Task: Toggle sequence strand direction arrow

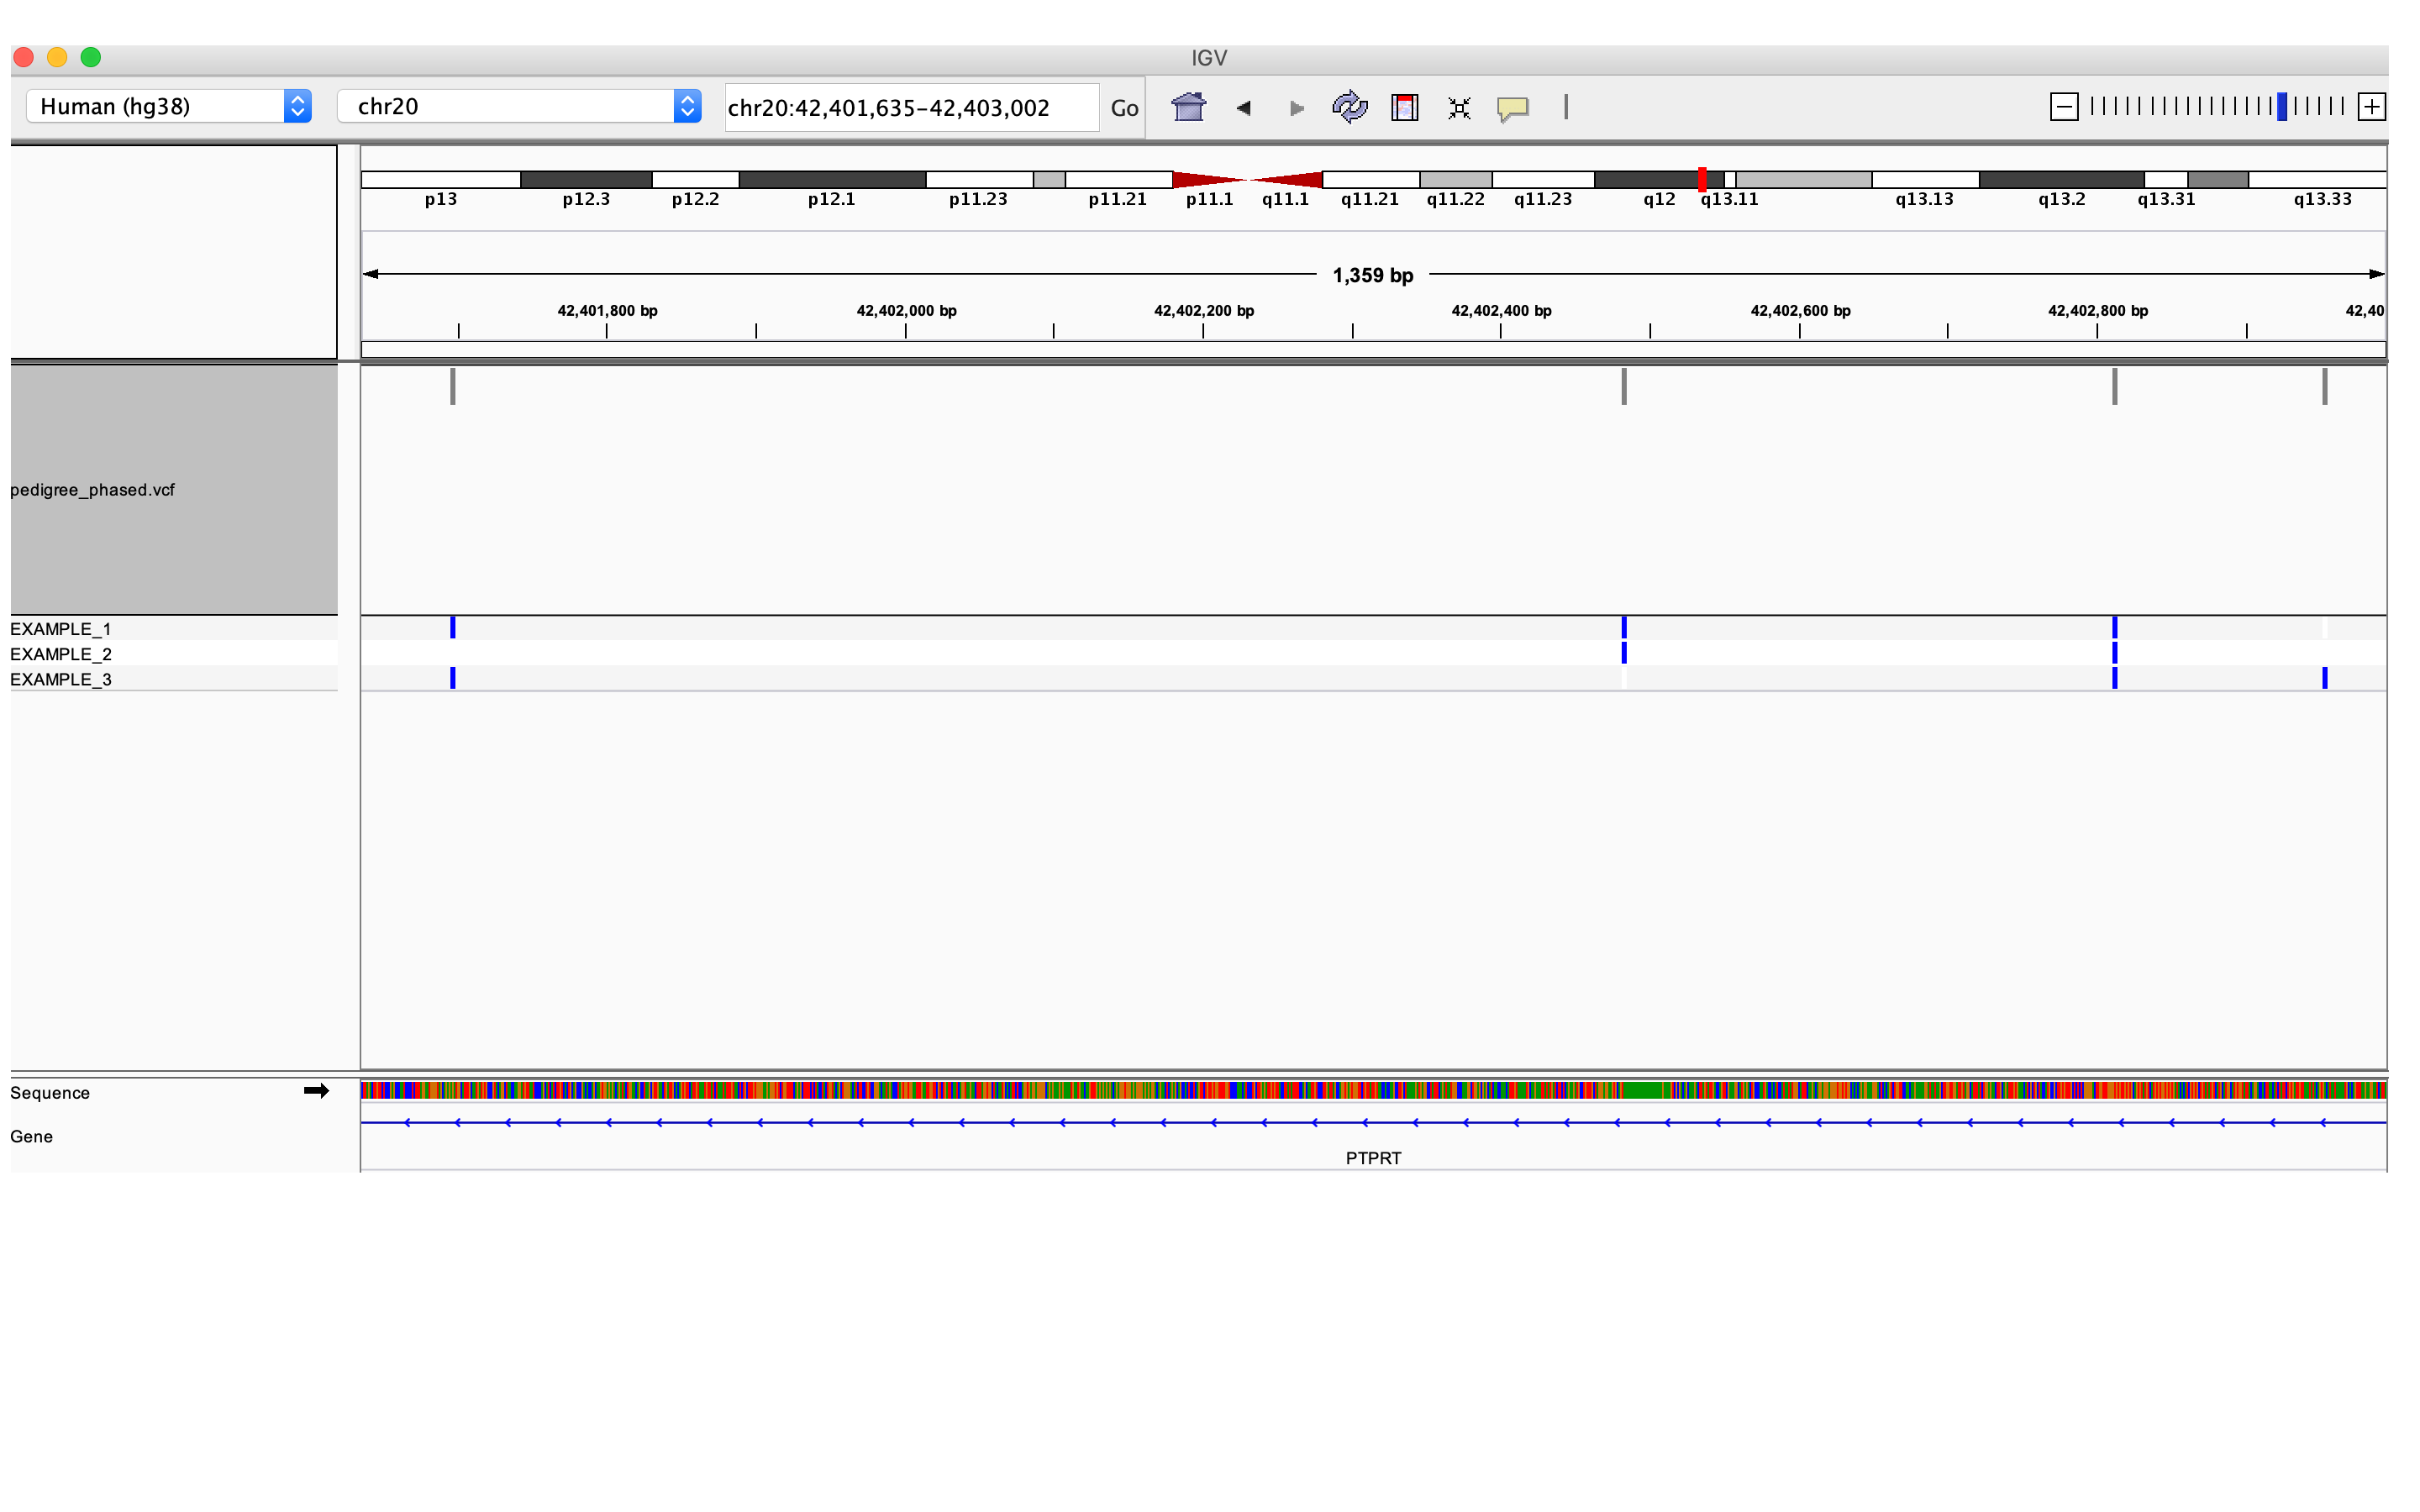Action: point(316,1091)
